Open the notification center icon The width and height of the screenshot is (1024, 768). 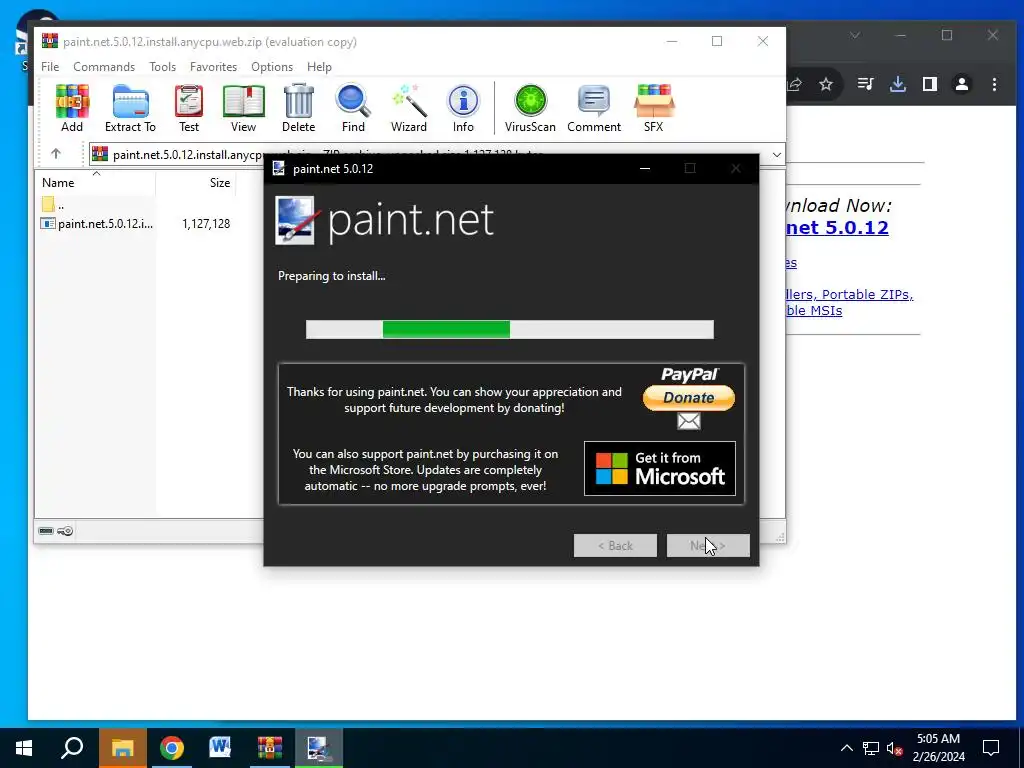pyautogui.click(x=991, y=748)
